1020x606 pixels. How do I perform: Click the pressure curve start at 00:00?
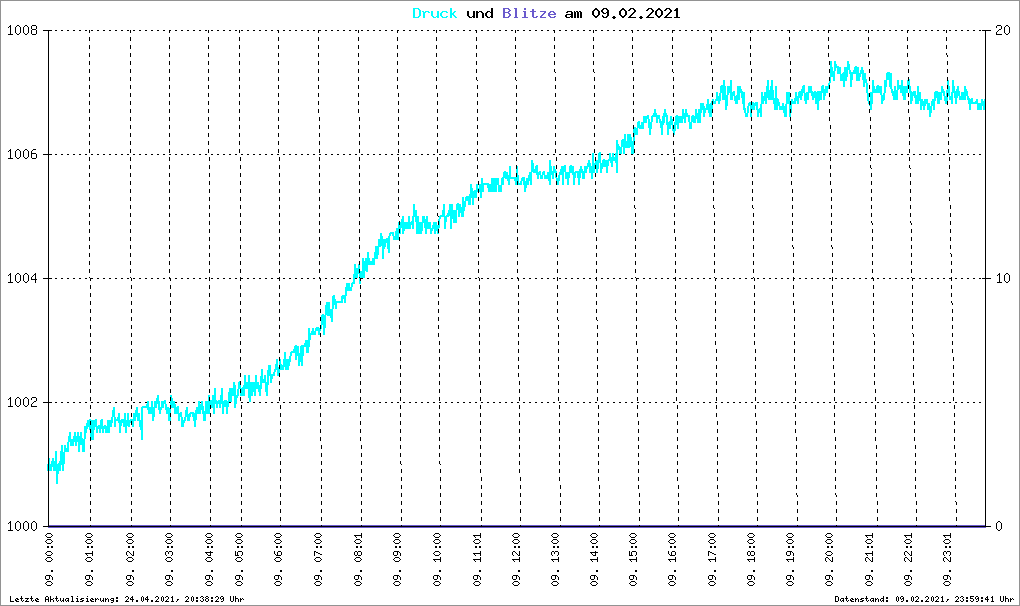[x=50, y=466]
